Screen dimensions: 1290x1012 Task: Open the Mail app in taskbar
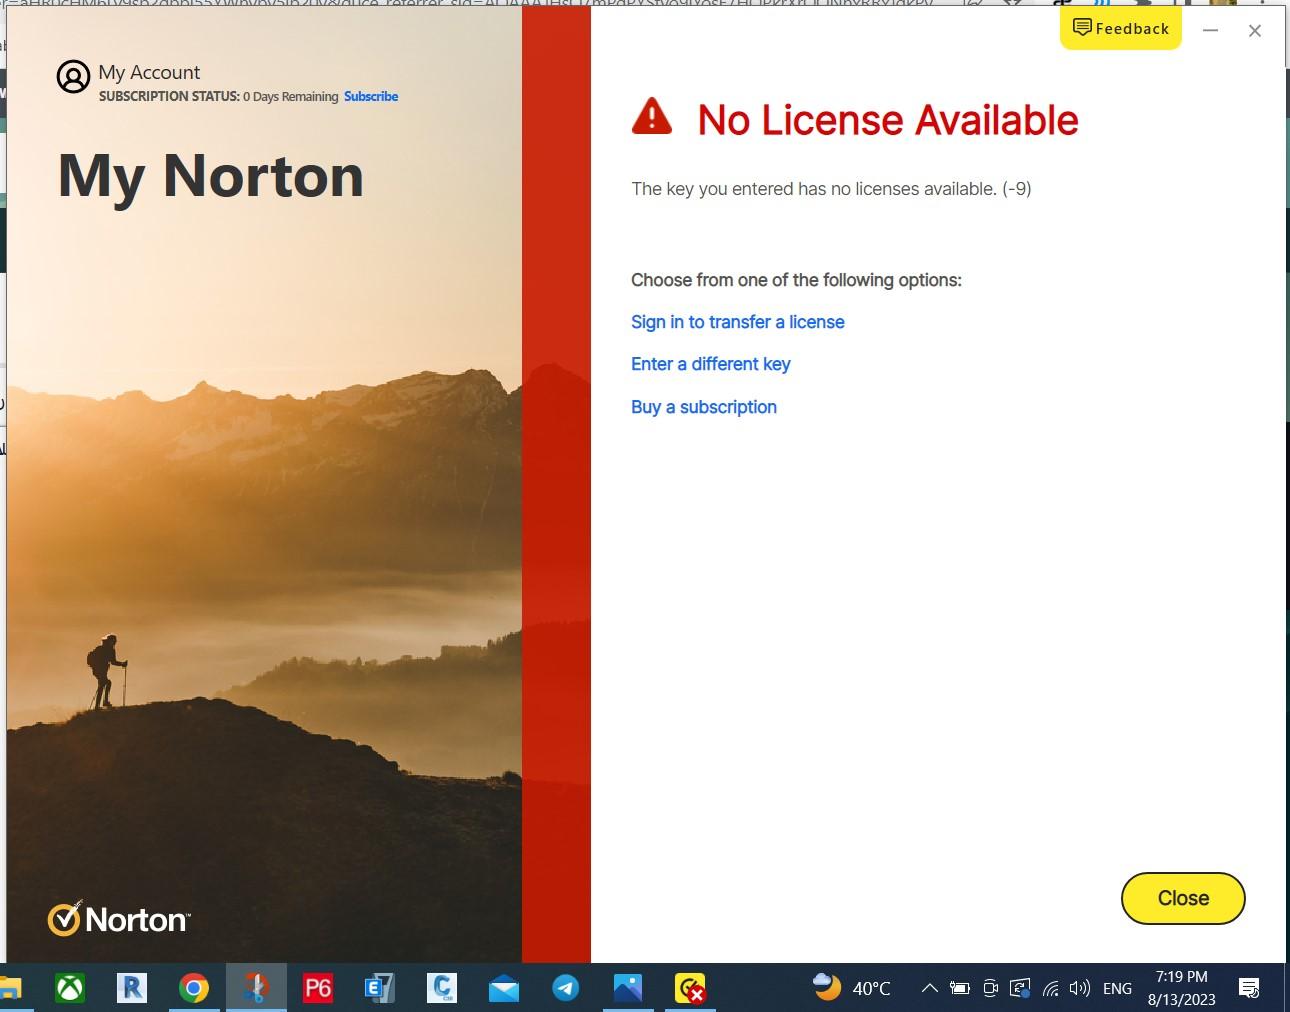[x=503, y=988]
